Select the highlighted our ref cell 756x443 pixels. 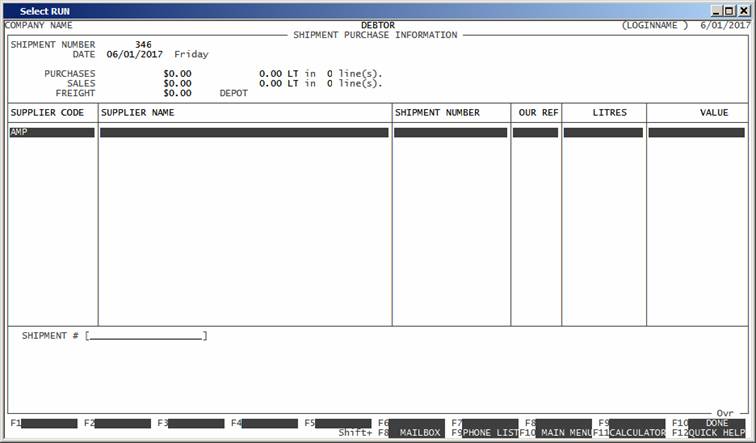tap(535, 133)
